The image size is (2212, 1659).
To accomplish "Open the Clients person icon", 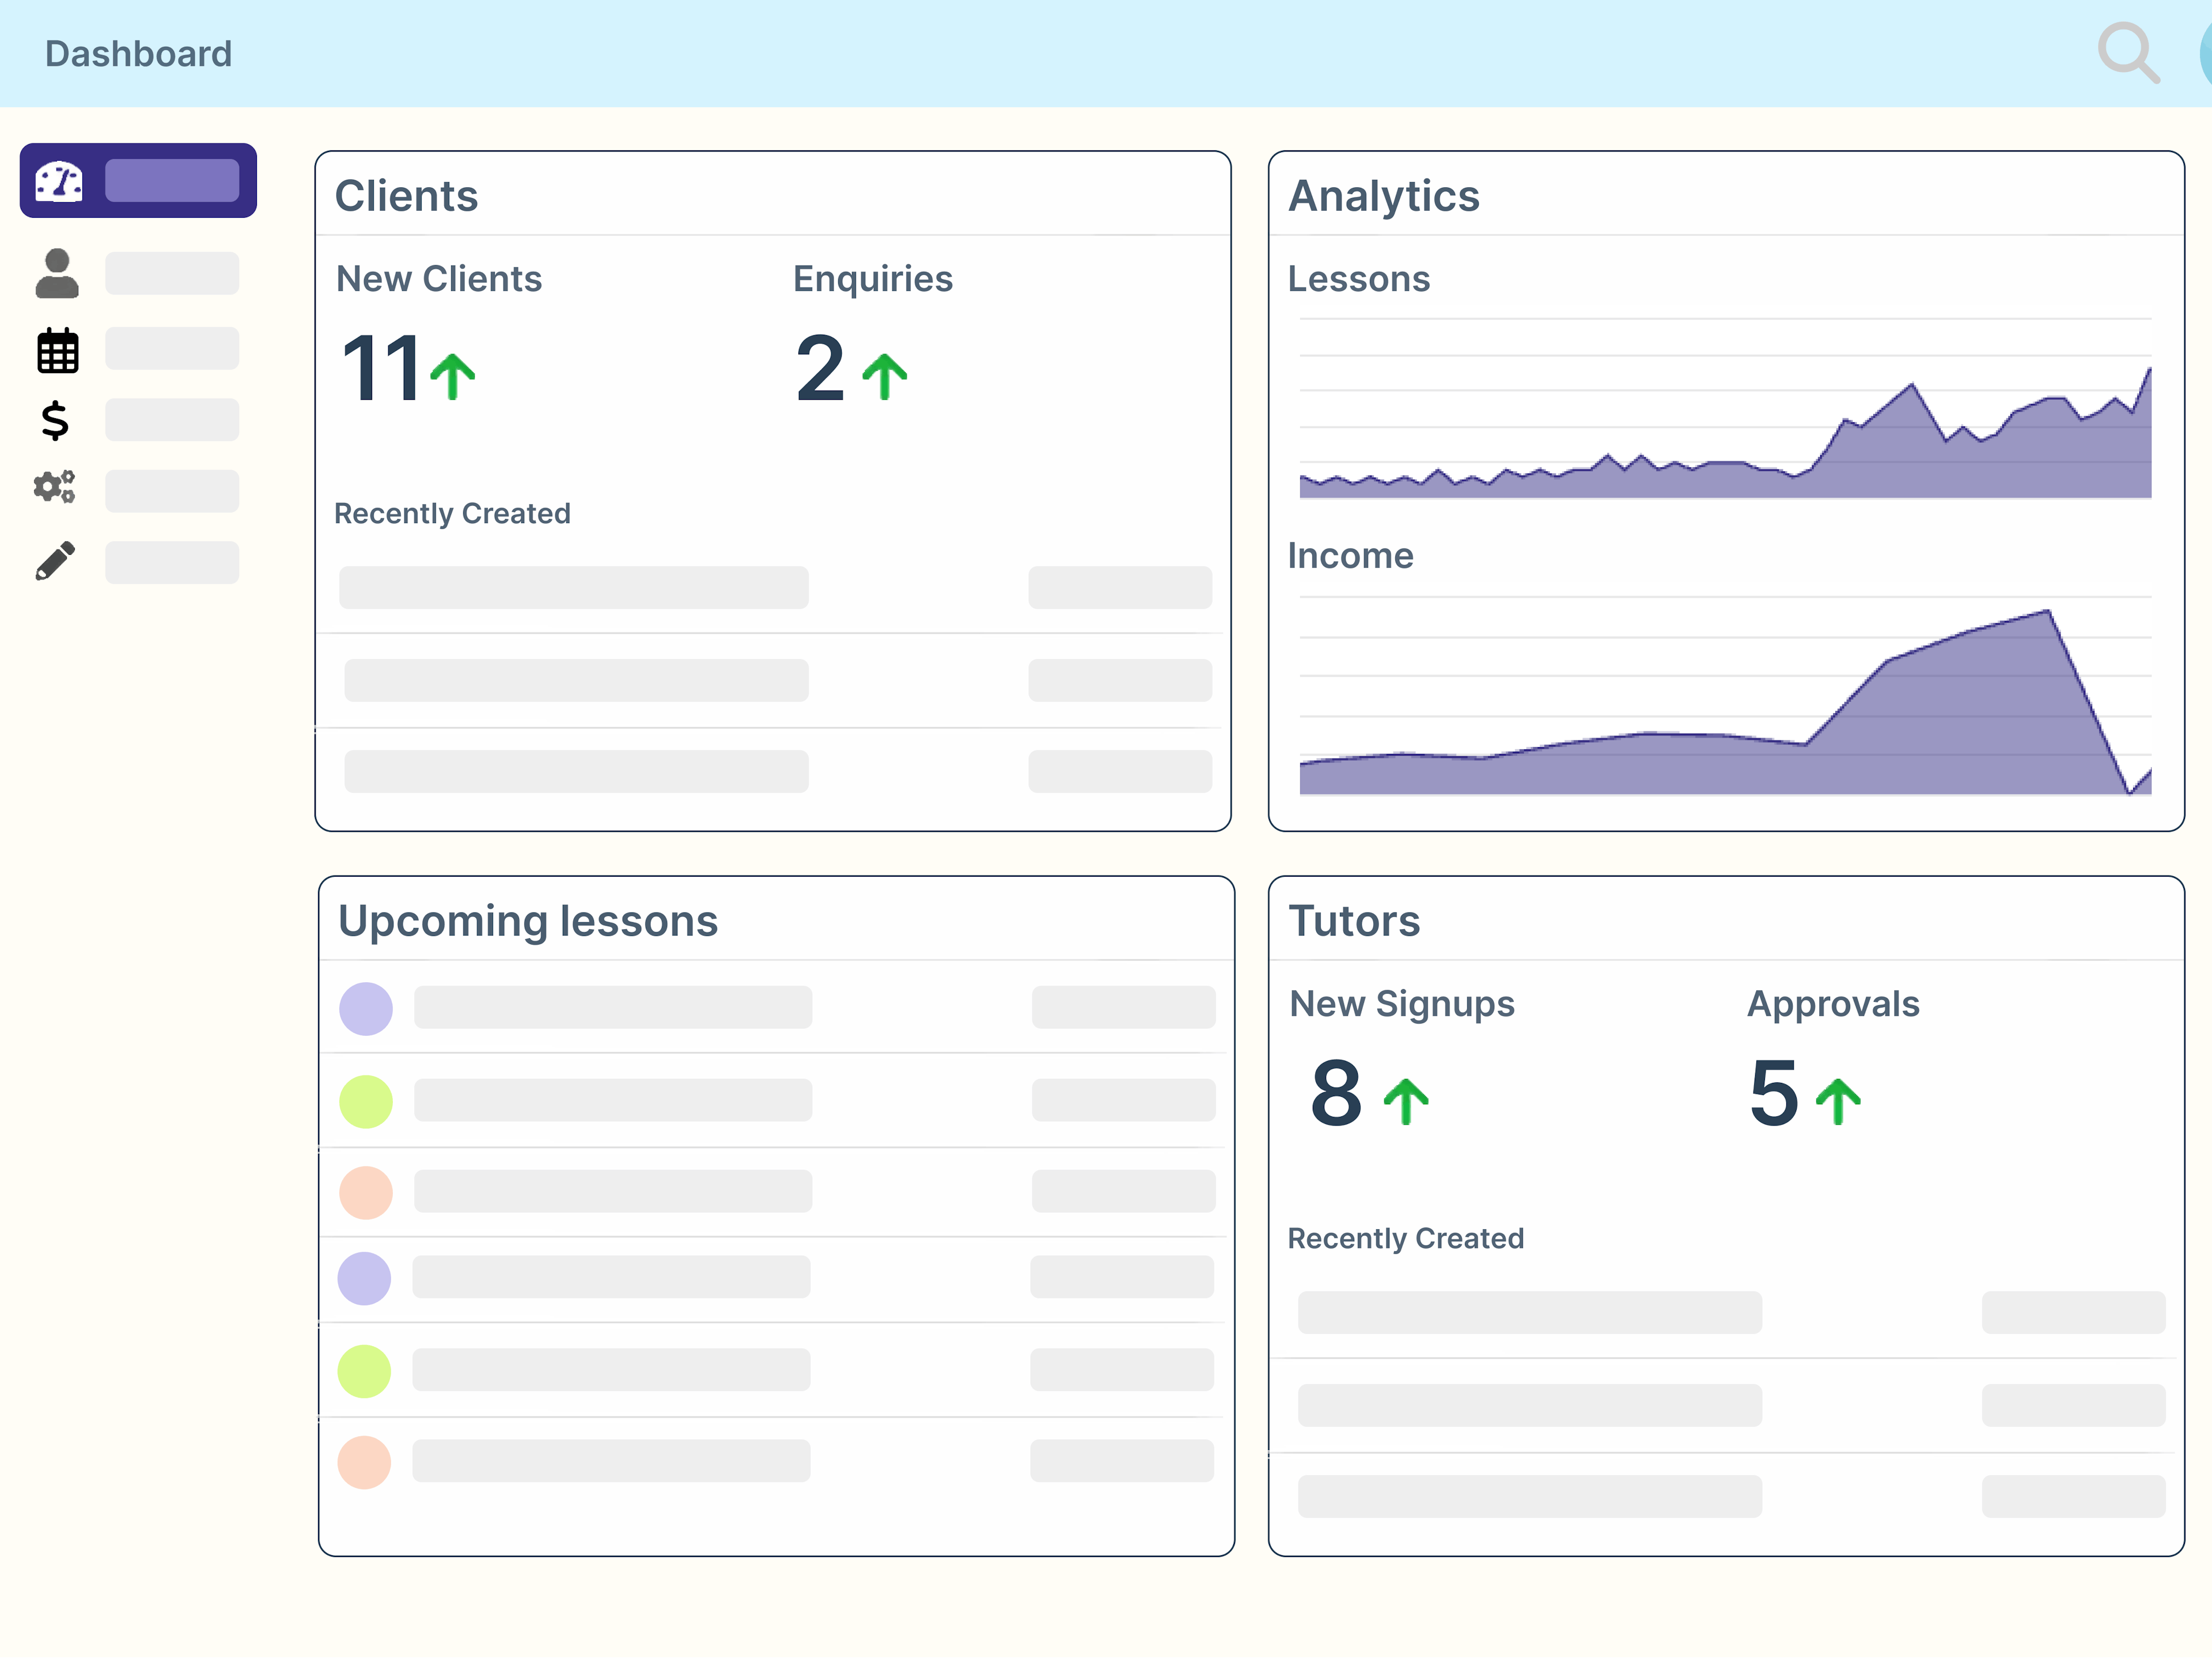I will 56,272.
